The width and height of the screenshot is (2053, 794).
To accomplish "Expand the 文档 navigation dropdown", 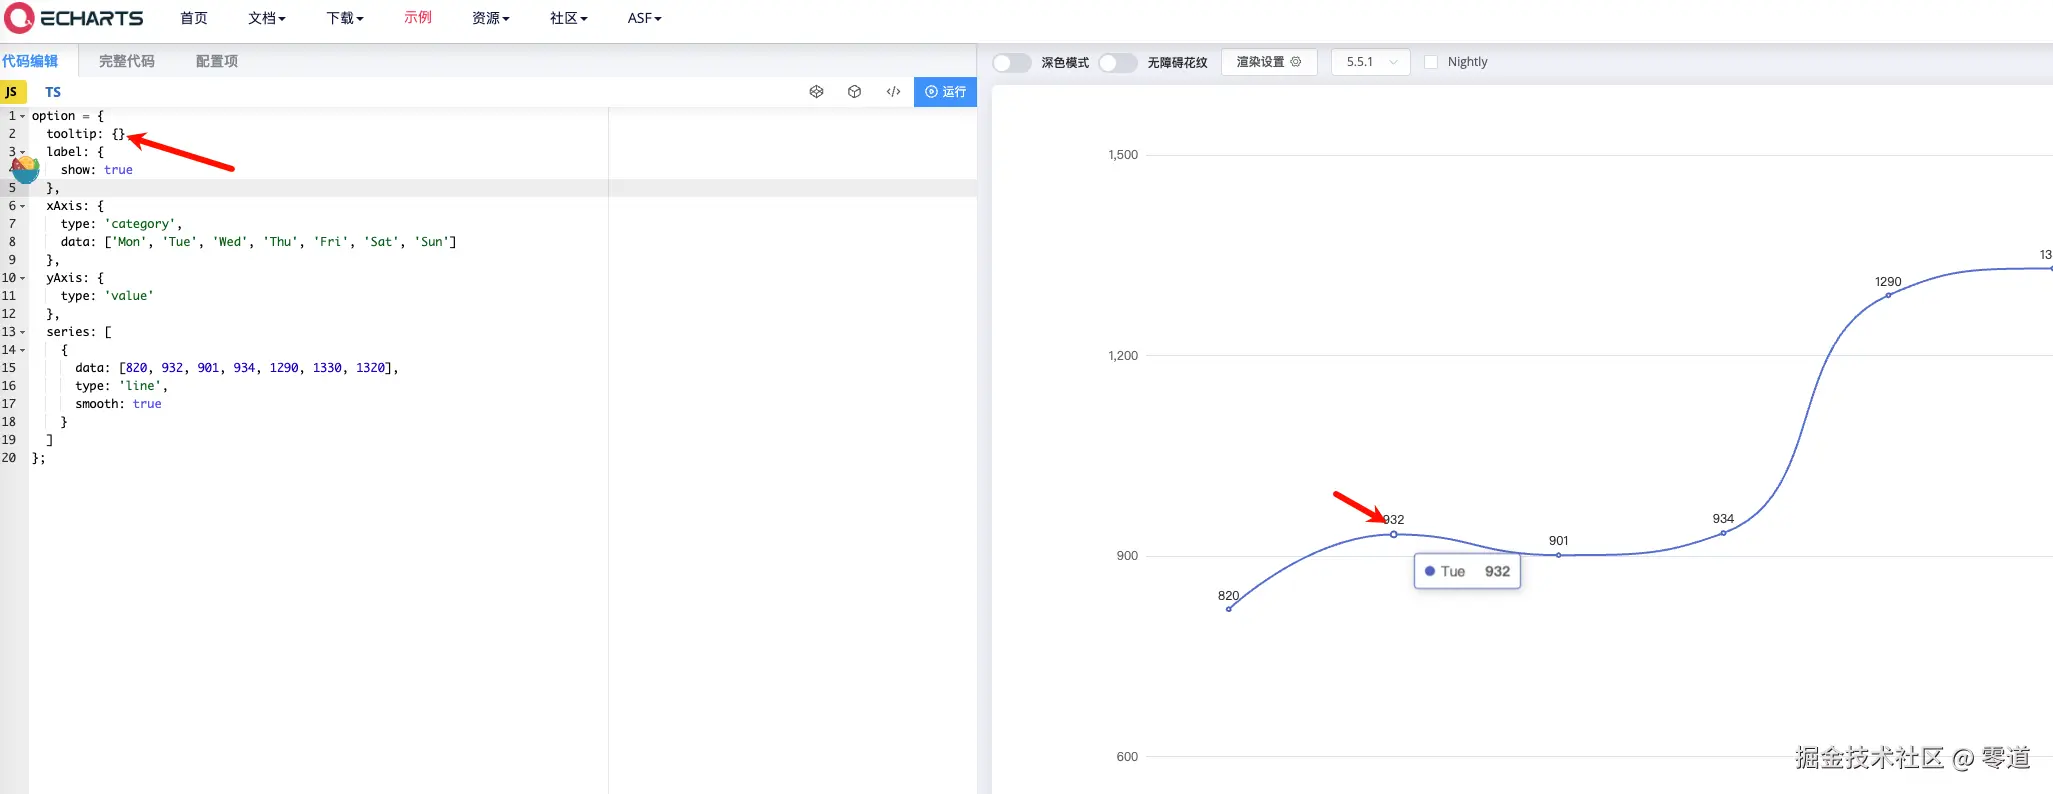I will tap(266, 18).
